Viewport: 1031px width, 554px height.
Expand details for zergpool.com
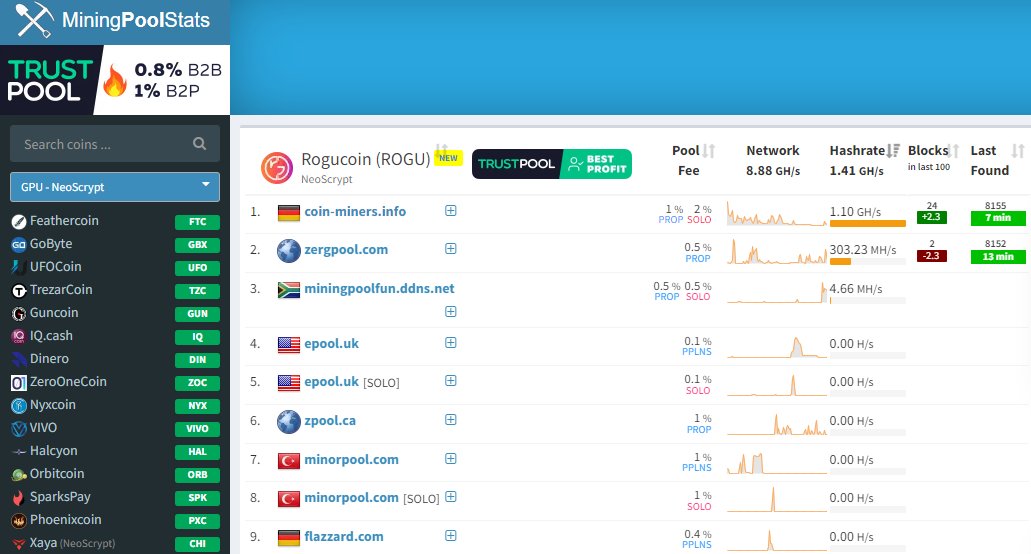click(x=450, y=249)
